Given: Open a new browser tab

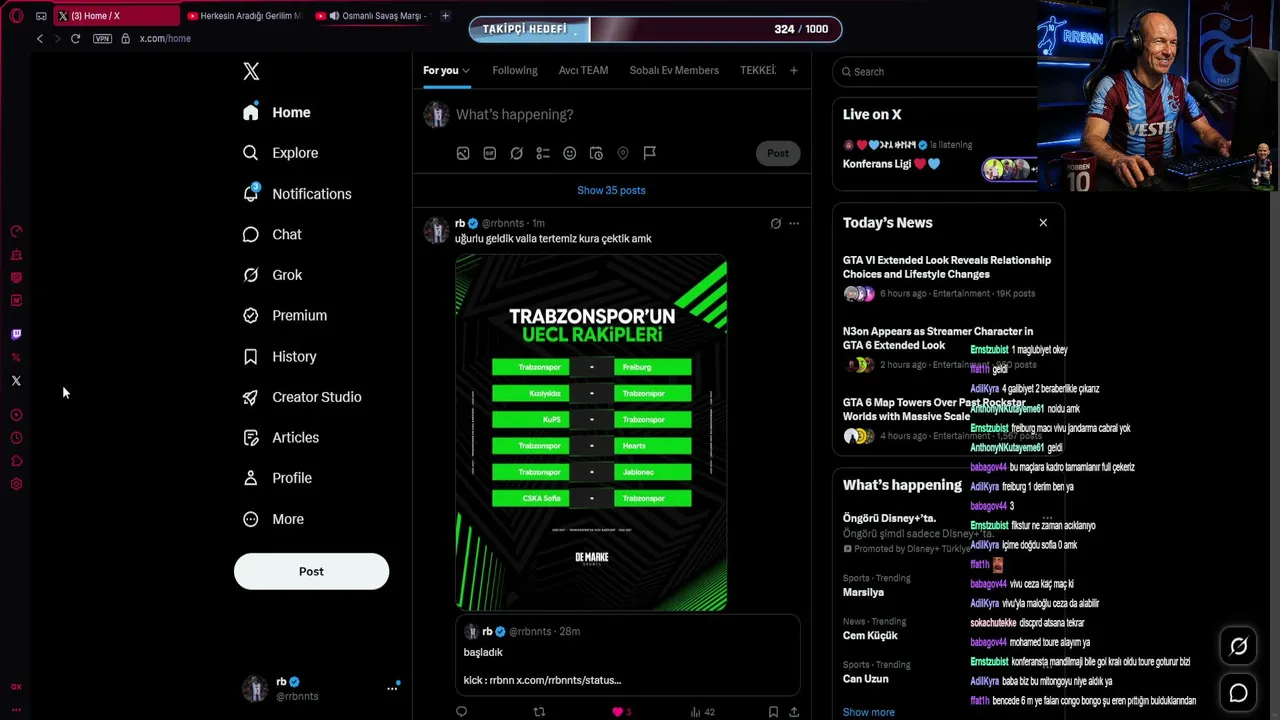Looking at the screenshot, I should point(445,16).
